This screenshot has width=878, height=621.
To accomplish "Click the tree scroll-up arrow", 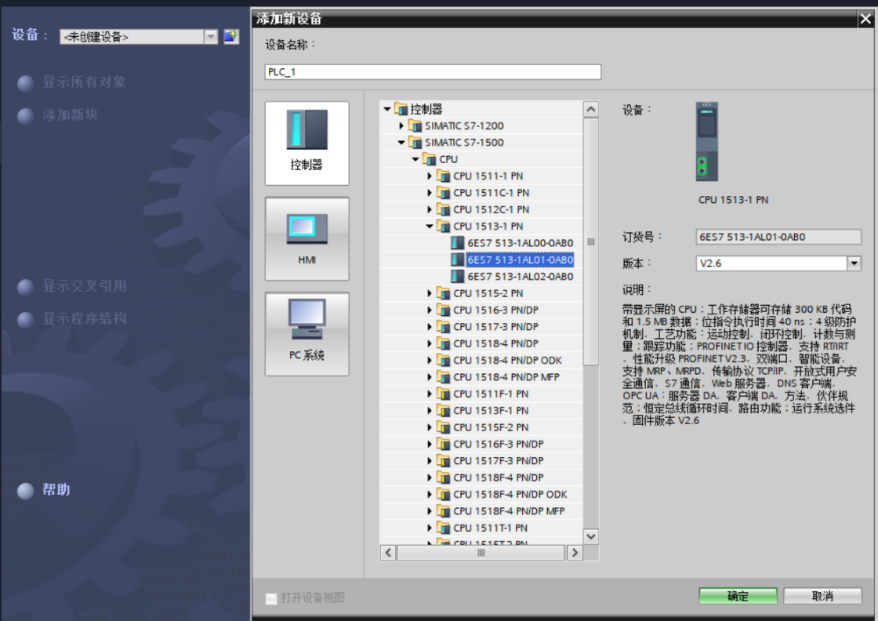I will pos(591,109).
